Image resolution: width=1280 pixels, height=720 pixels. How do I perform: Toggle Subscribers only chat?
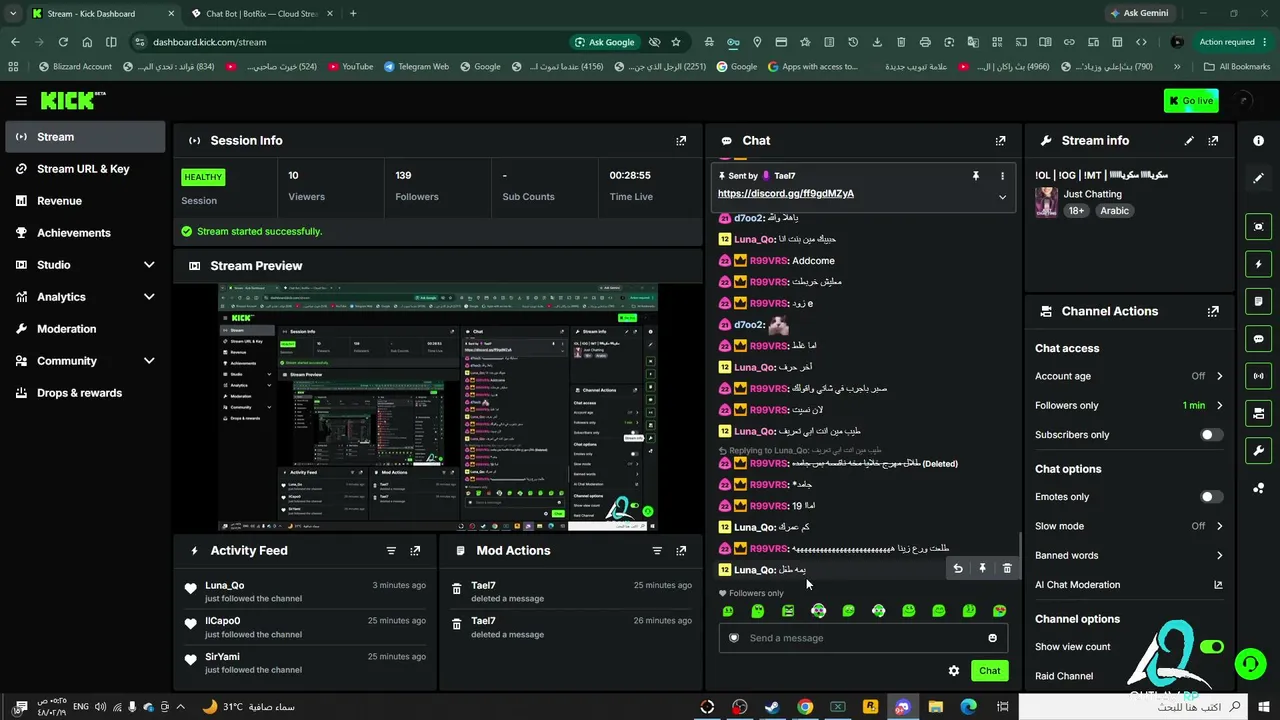coord(1211,435)
